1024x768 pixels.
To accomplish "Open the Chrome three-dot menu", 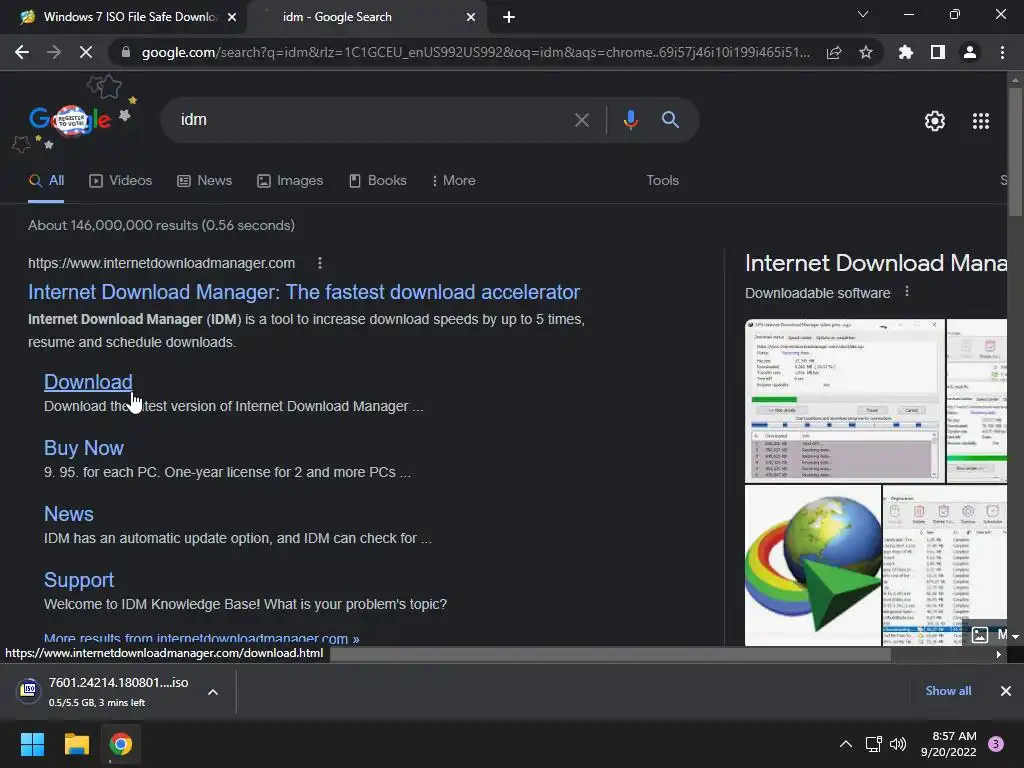I will pos(1002,52).
